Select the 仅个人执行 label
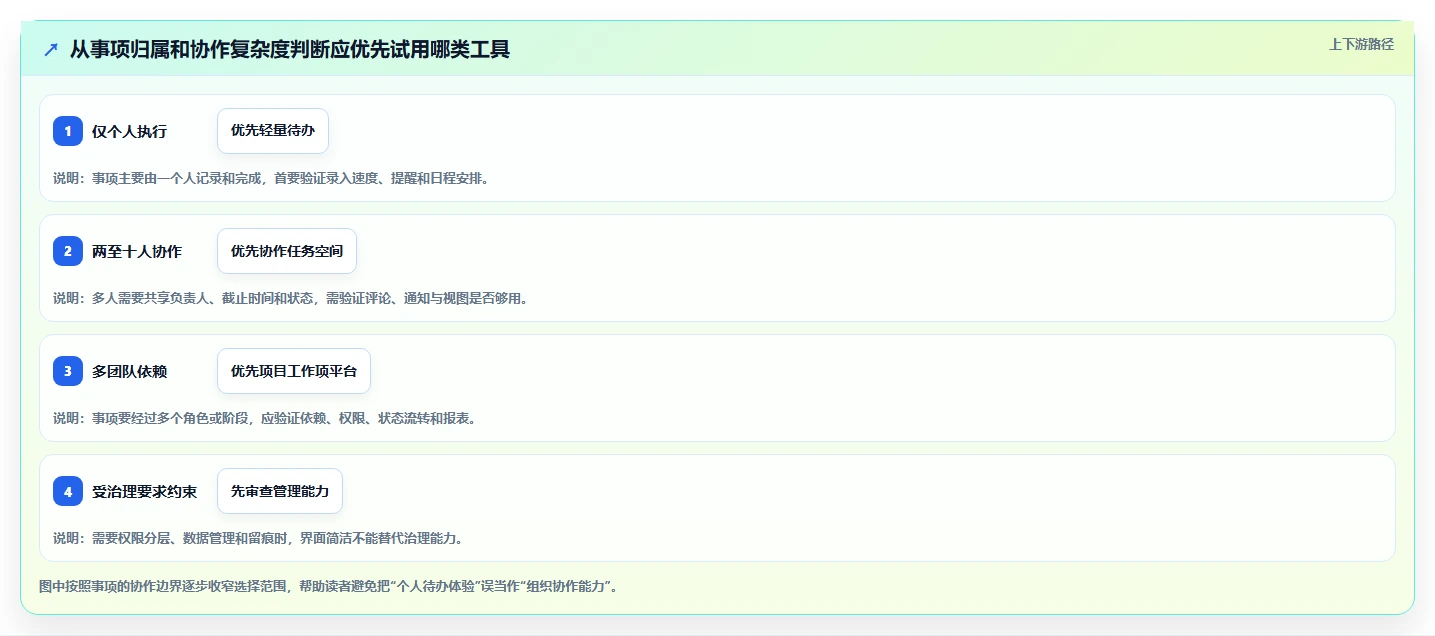1435x636 pixels. 129,131
